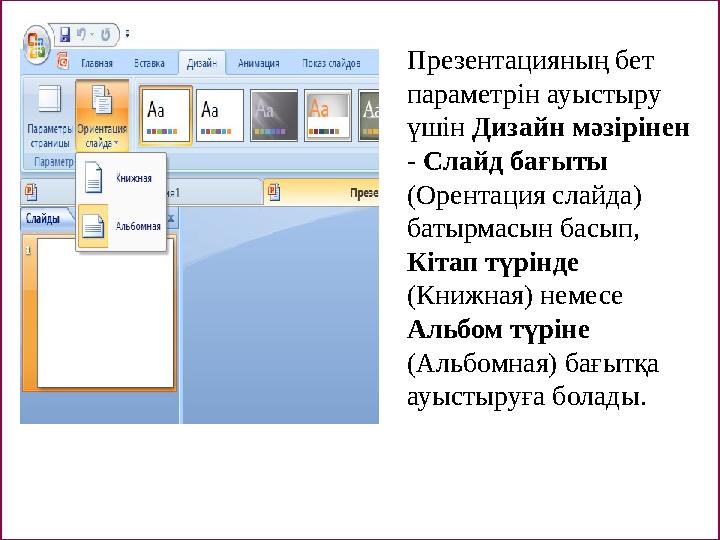Select slide 1 thumbnail in the panel
Screen dimensions: 720x540
(x=105, y=313)
